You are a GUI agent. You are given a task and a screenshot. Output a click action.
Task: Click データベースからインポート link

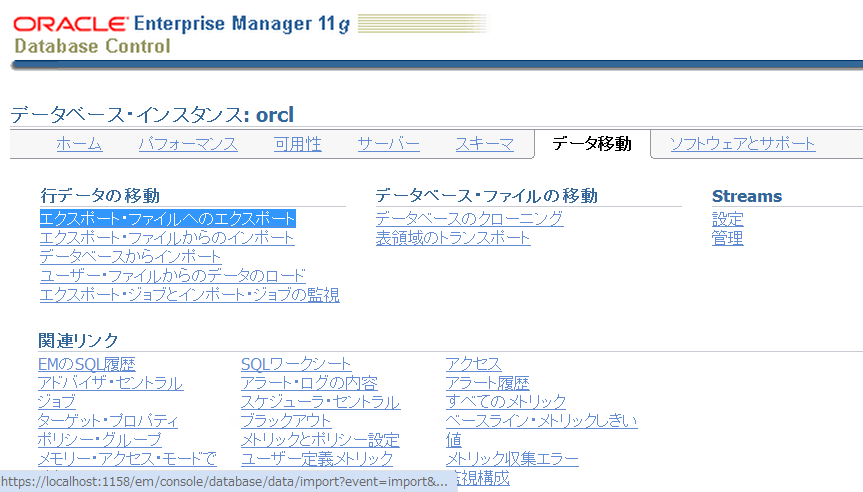click(x=130, y=256)
